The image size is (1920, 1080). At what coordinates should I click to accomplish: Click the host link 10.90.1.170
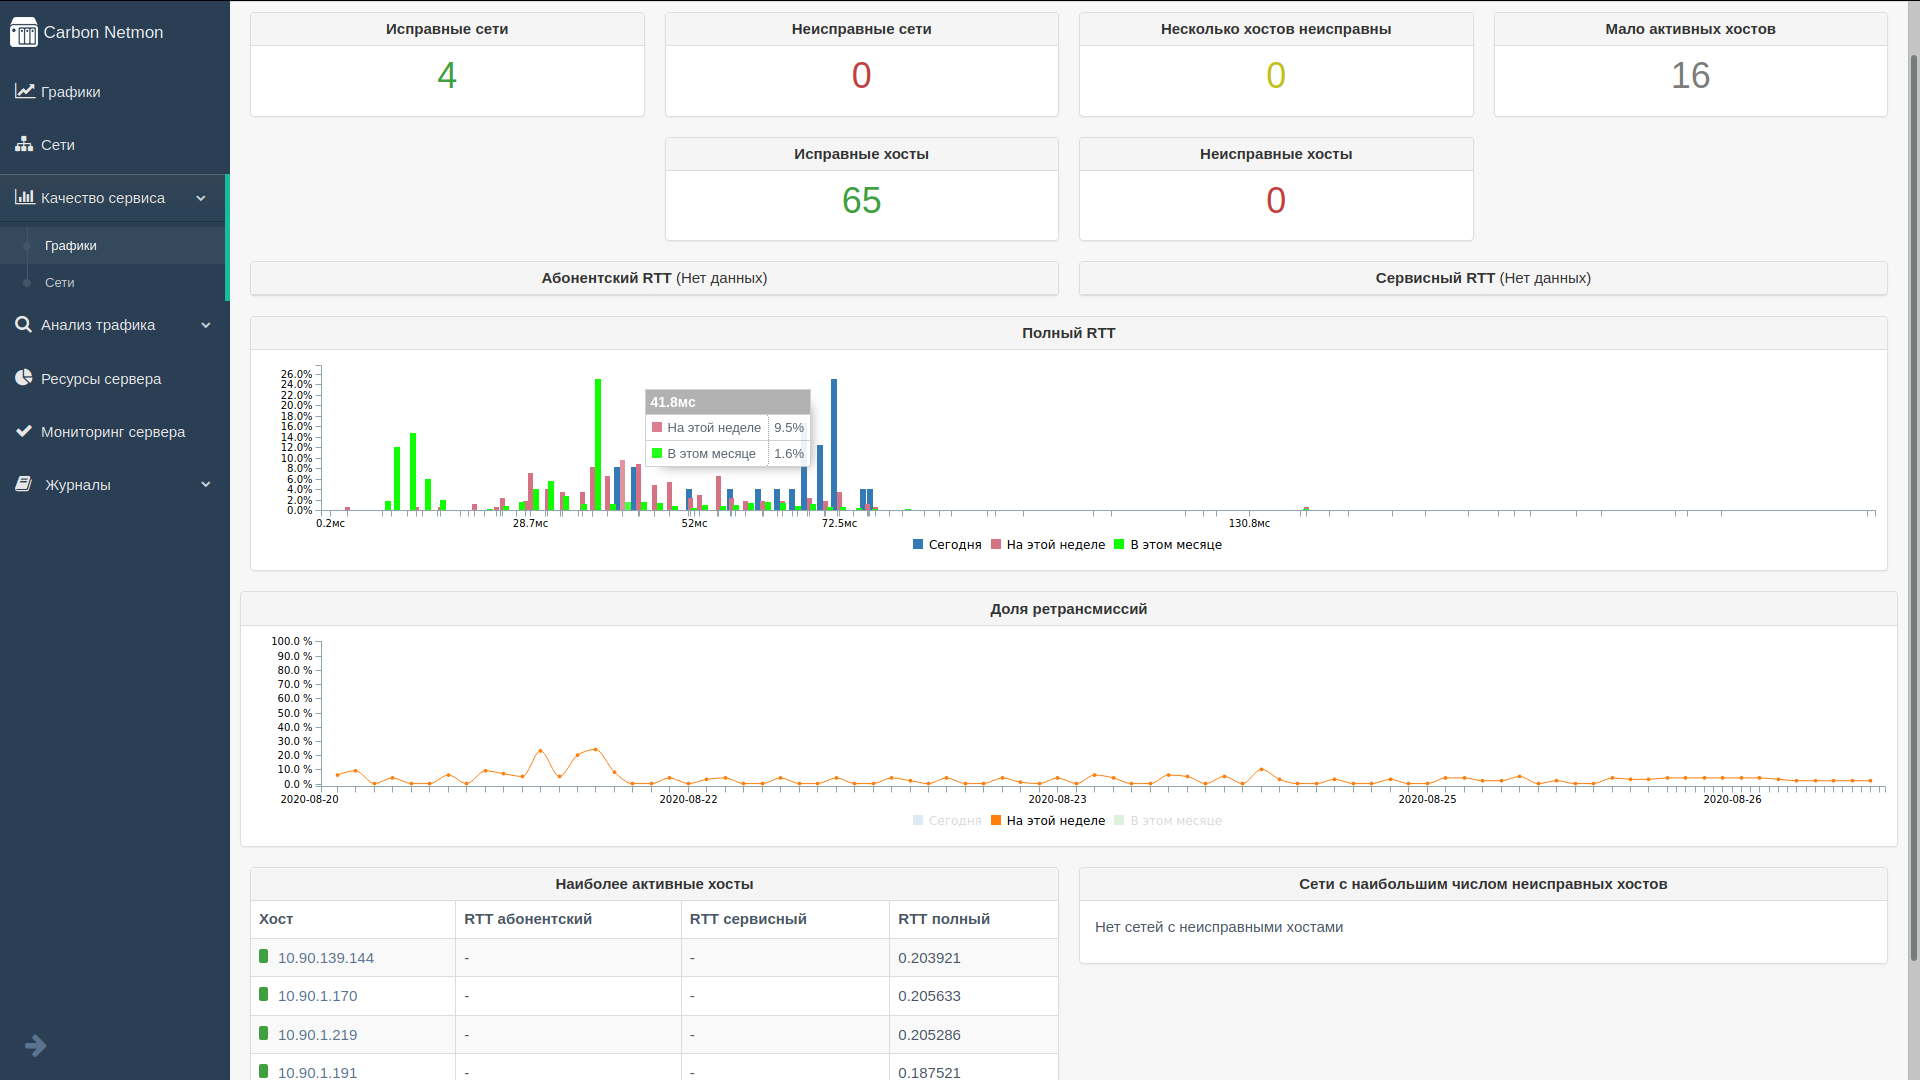(316, 996)
